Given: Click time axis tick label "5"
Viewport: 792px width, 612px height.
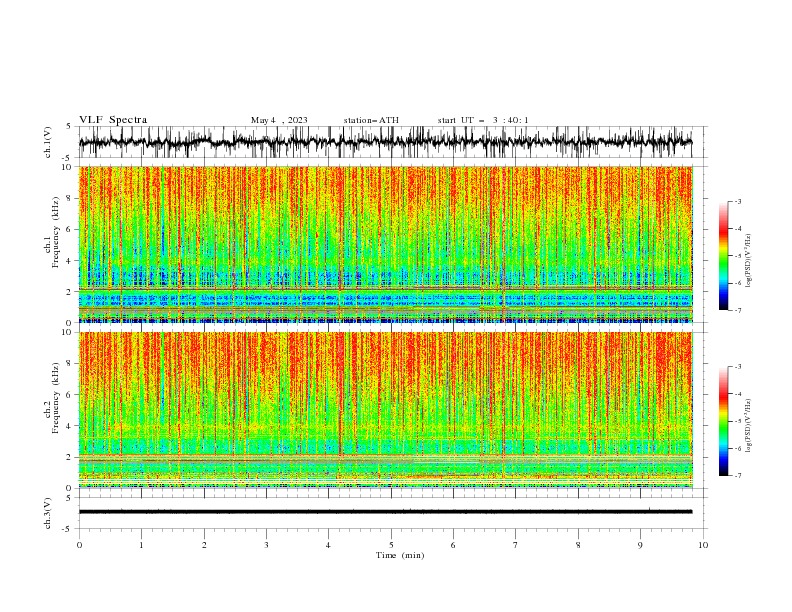Looking at the screenshot, I should click(x=391, y=545).
